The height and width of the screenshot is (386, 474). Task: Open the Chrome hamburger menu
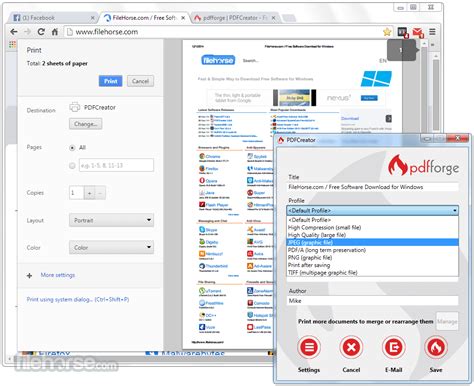432,32
